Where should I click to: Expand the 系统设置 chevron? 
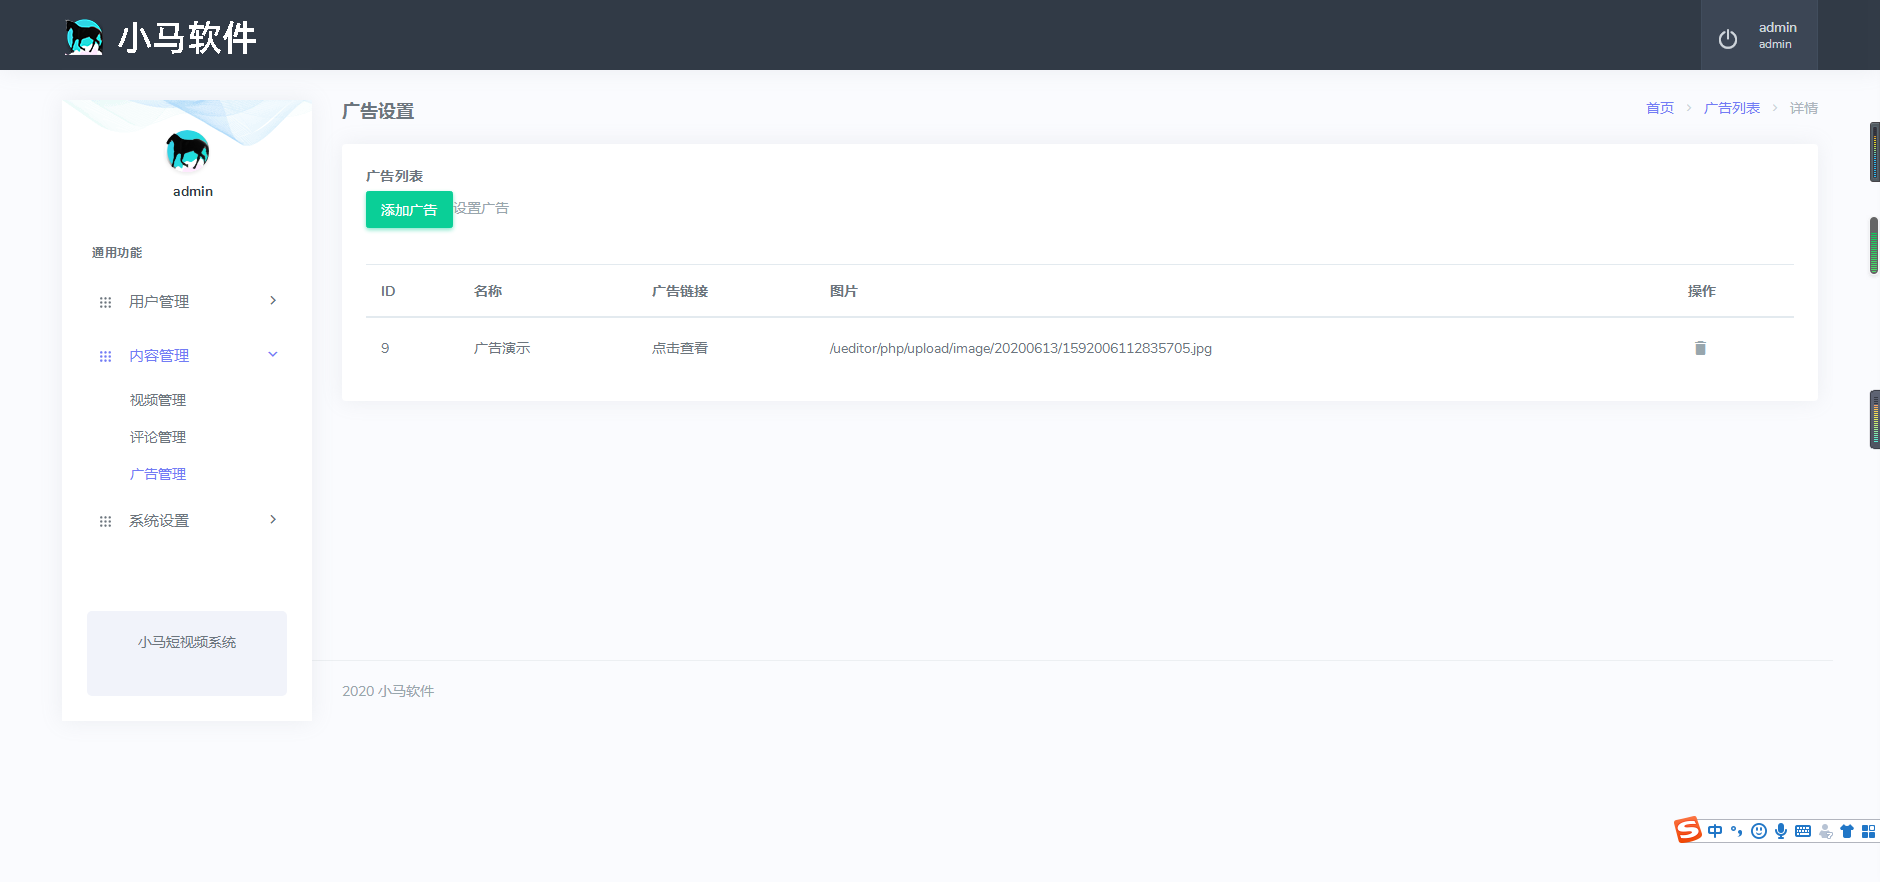click(x=273, y=519)
